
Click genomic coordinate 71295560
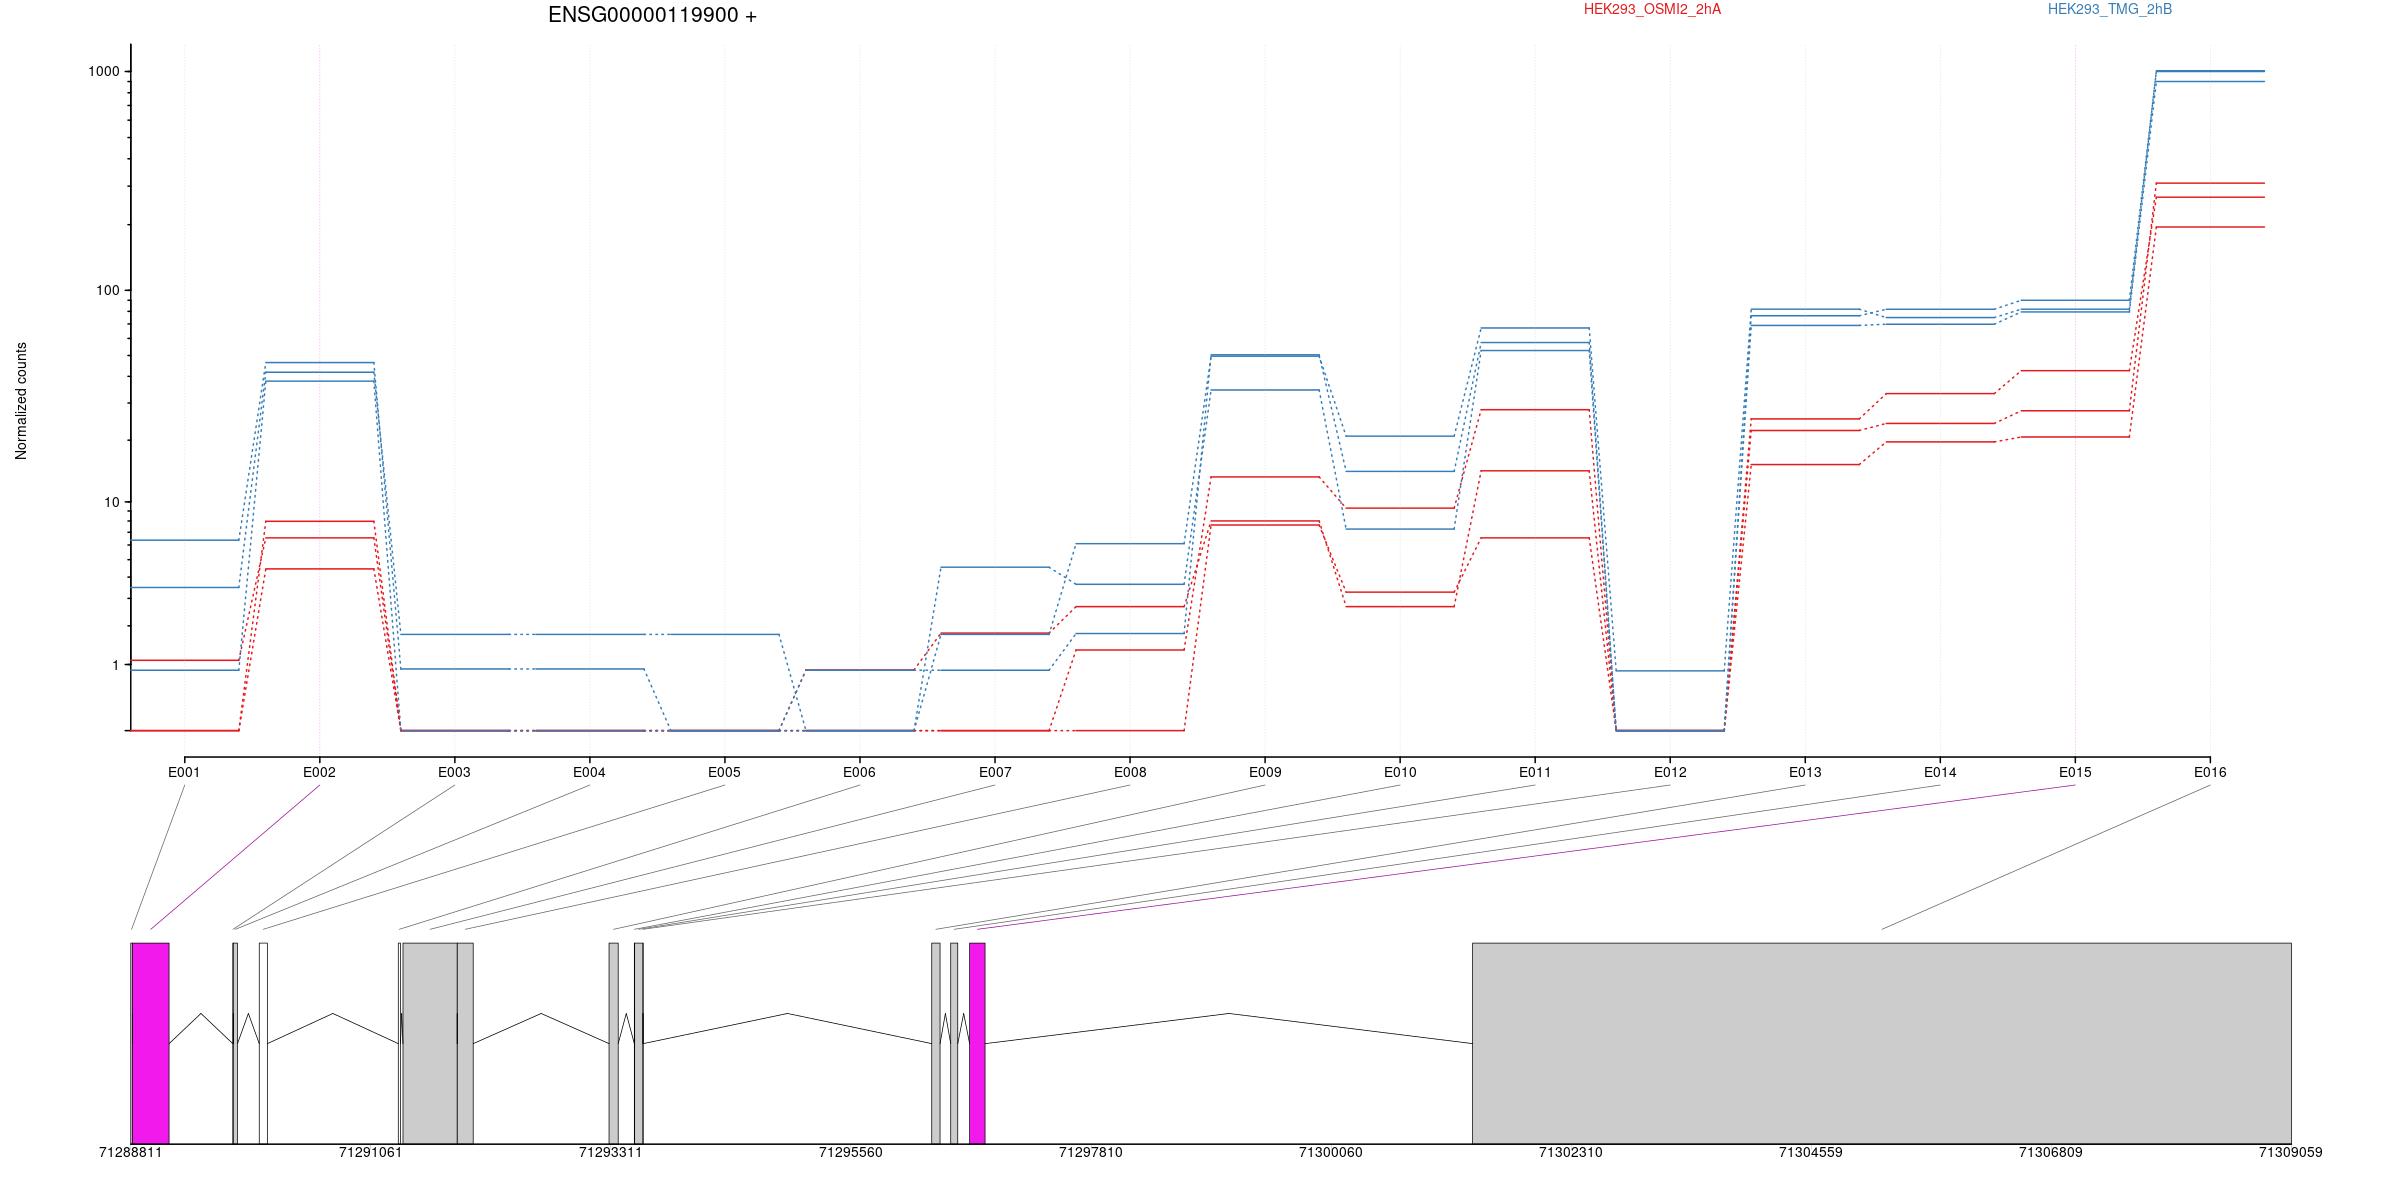850,1152
